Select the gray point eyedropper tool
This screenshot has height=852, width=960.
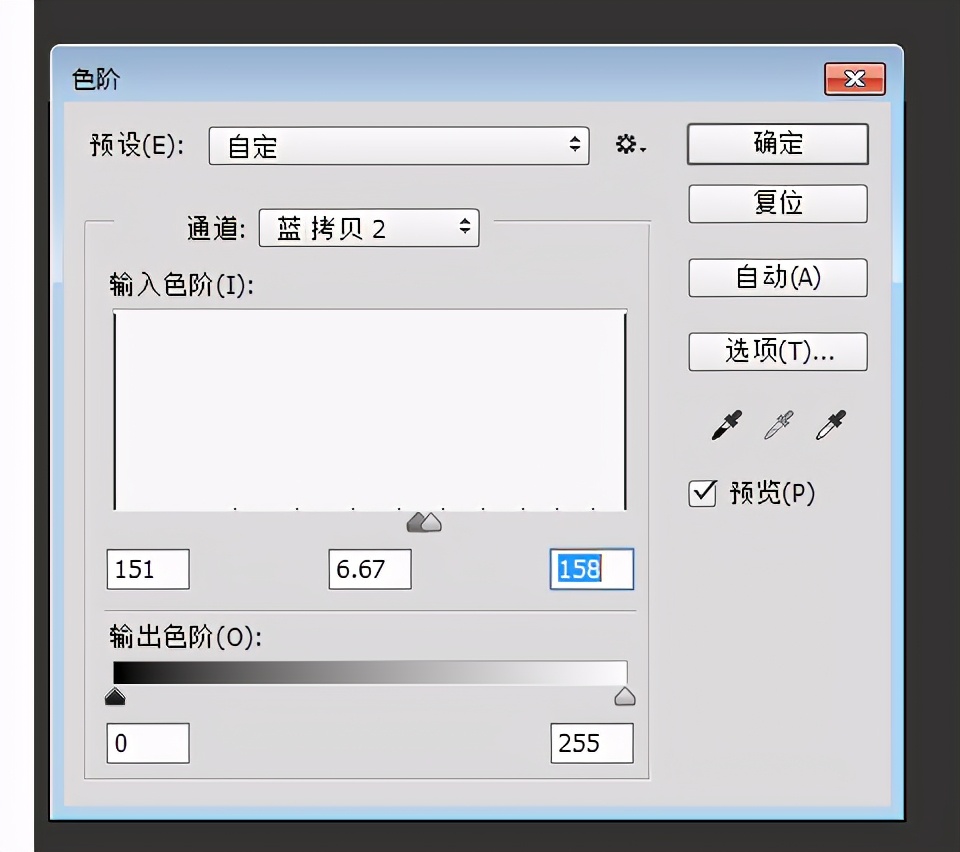tap(779, 425)
